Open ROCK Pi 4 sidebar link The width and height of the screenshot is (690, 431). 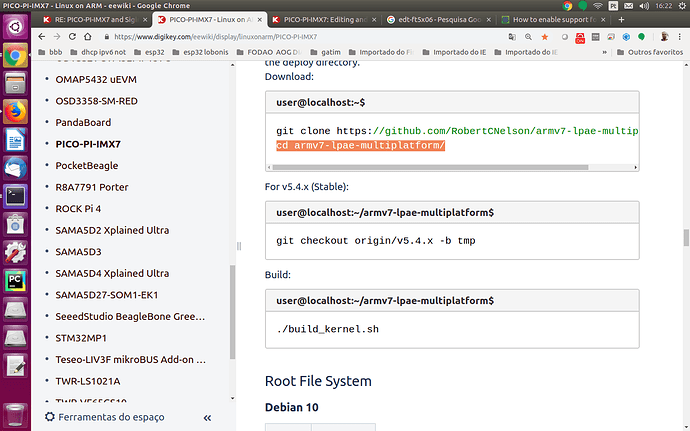pyautogui.click(x=78, y=209)
